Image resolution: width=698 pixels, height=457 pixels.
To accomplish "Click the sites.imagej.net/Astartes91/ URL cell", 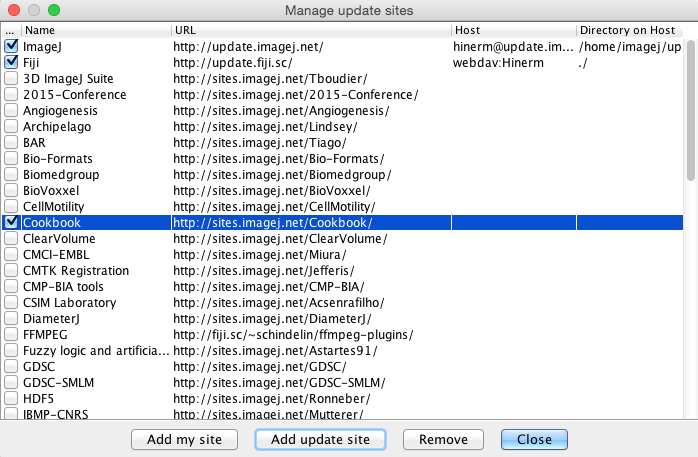I will point(312,351).
